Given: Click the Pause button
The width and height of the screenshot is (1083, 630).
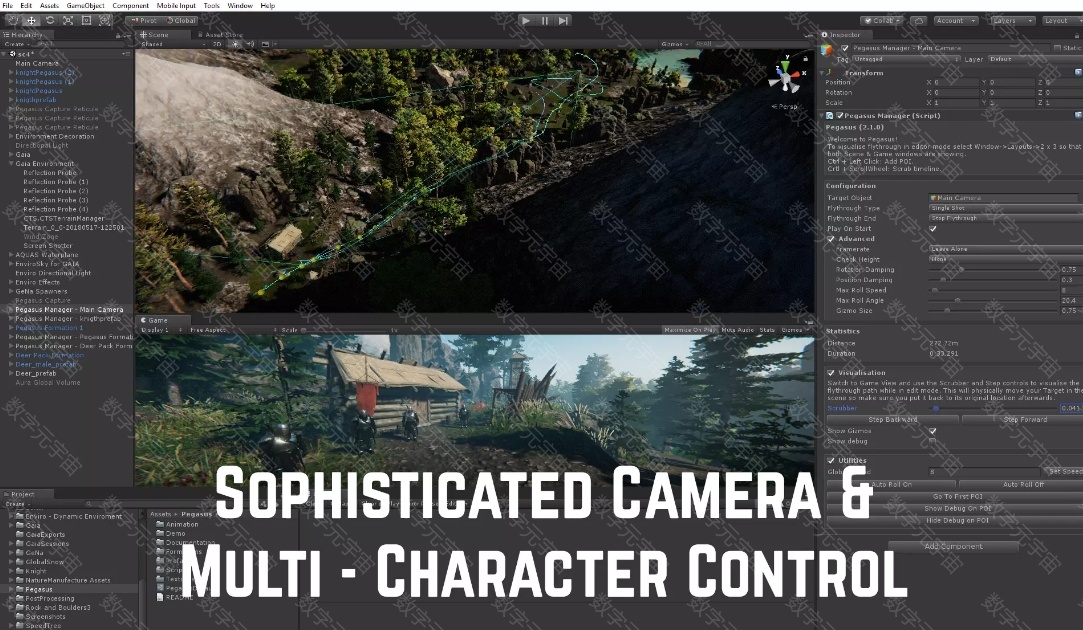Looking at the screenshot, I should click(545, 20).
